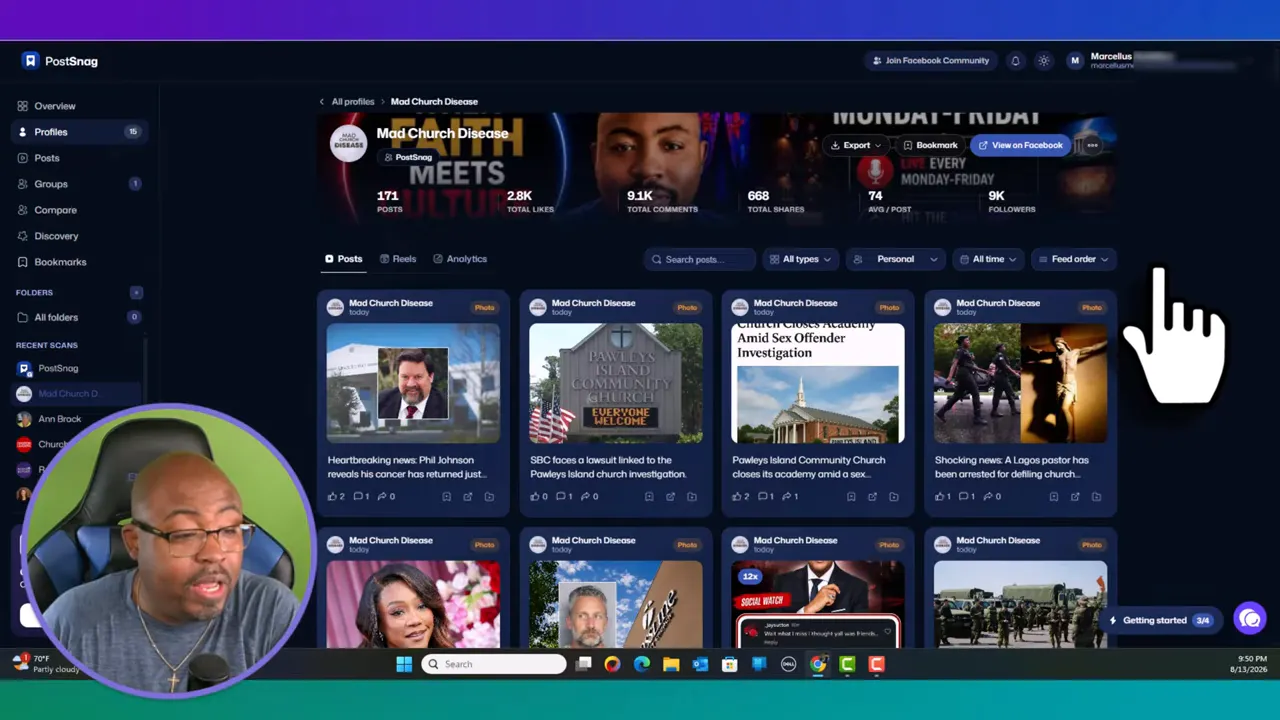This screenshot has height=720, width=1280.
Task: Click the Getting started 3/4 button
Action: (x=1161, y=620)
